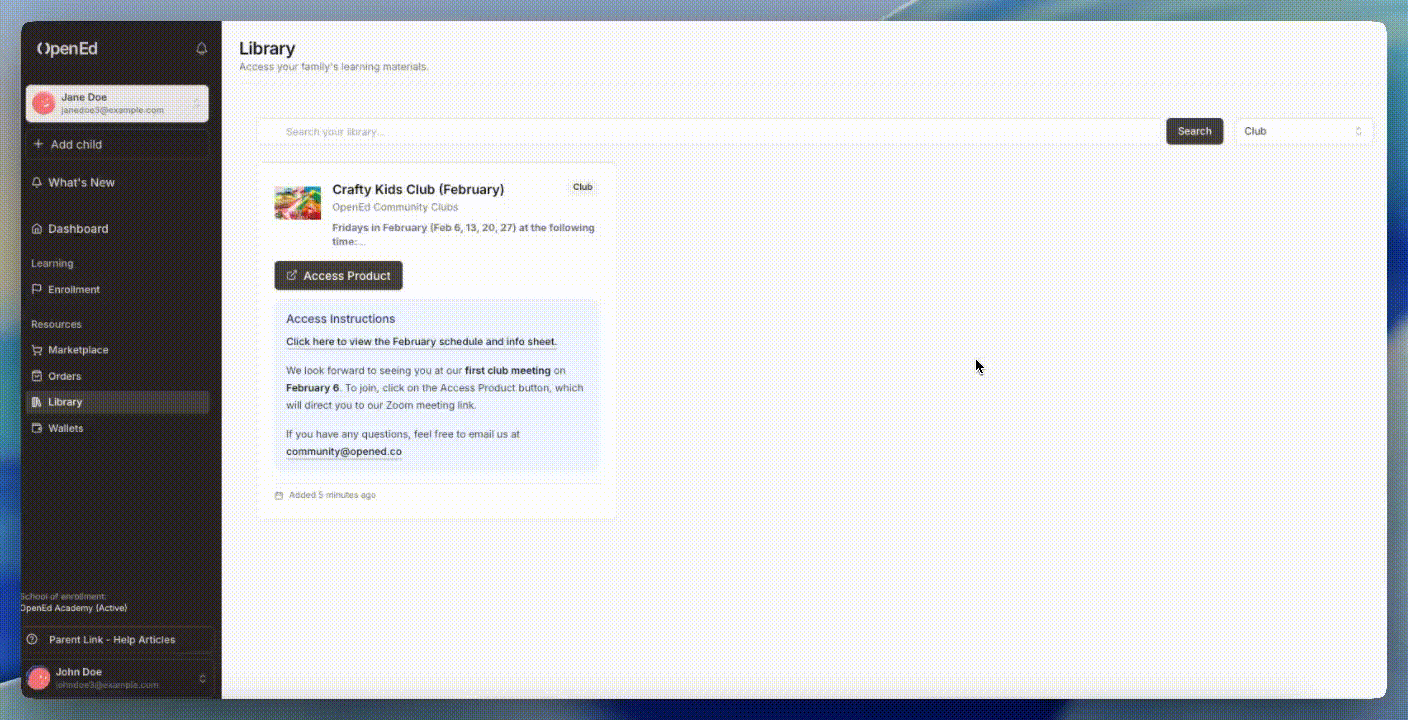Click the Wallets icon in sidebar
Image resolution: width=1408 pixels, height=720 pixels.
tap(37, 428)
